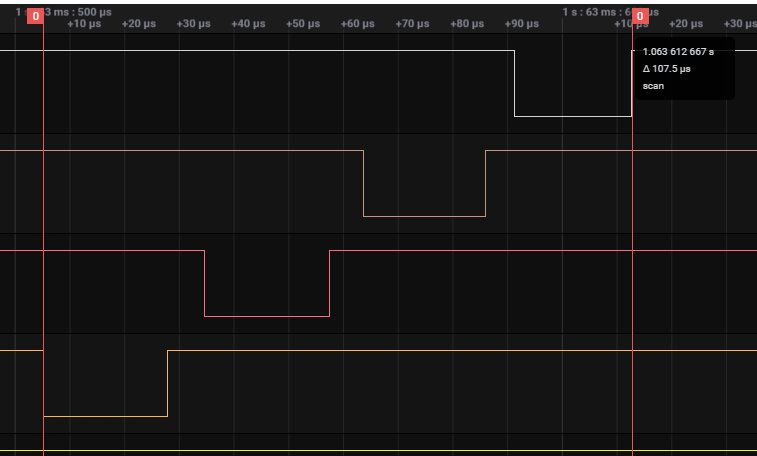Image resolution: width=757 pixels, height=456 pixels.
Task: Click the +70 µs tick on the time ruler
Action: click(411, 23)
